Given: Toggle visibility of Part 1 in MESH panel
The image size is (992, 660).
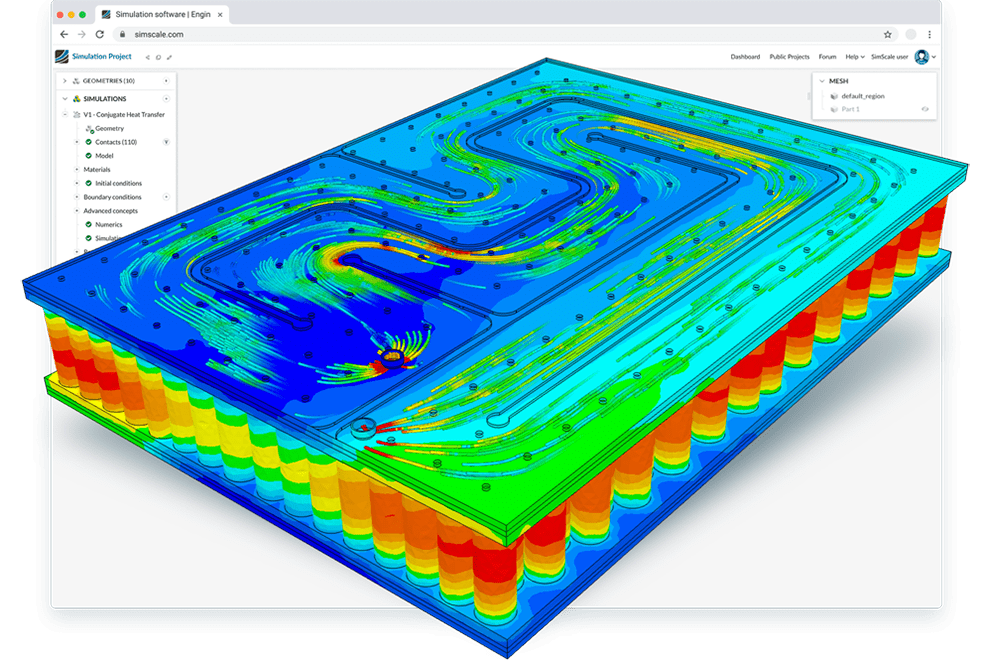Looking at the screenshot, I should point(924,110).
